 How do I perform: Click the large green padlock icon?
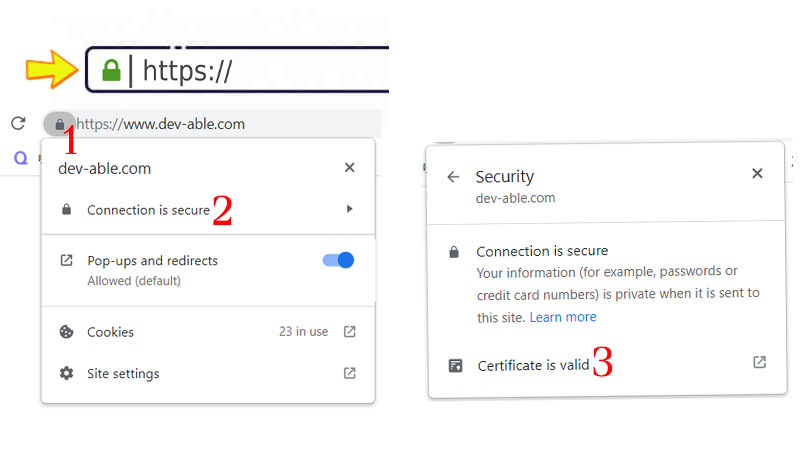(111, 70)
